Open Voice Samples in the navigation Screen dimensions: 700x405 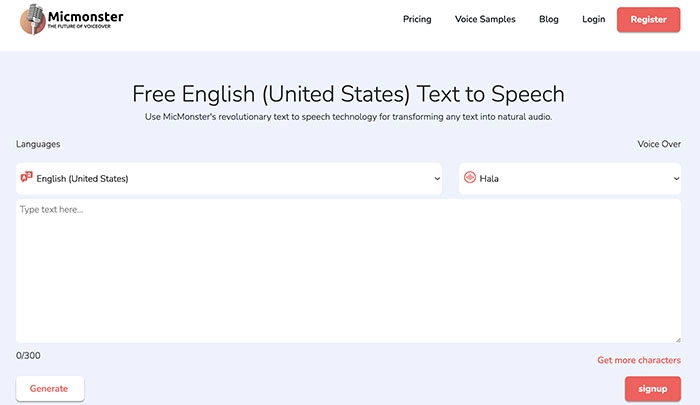tap(485, 19)
